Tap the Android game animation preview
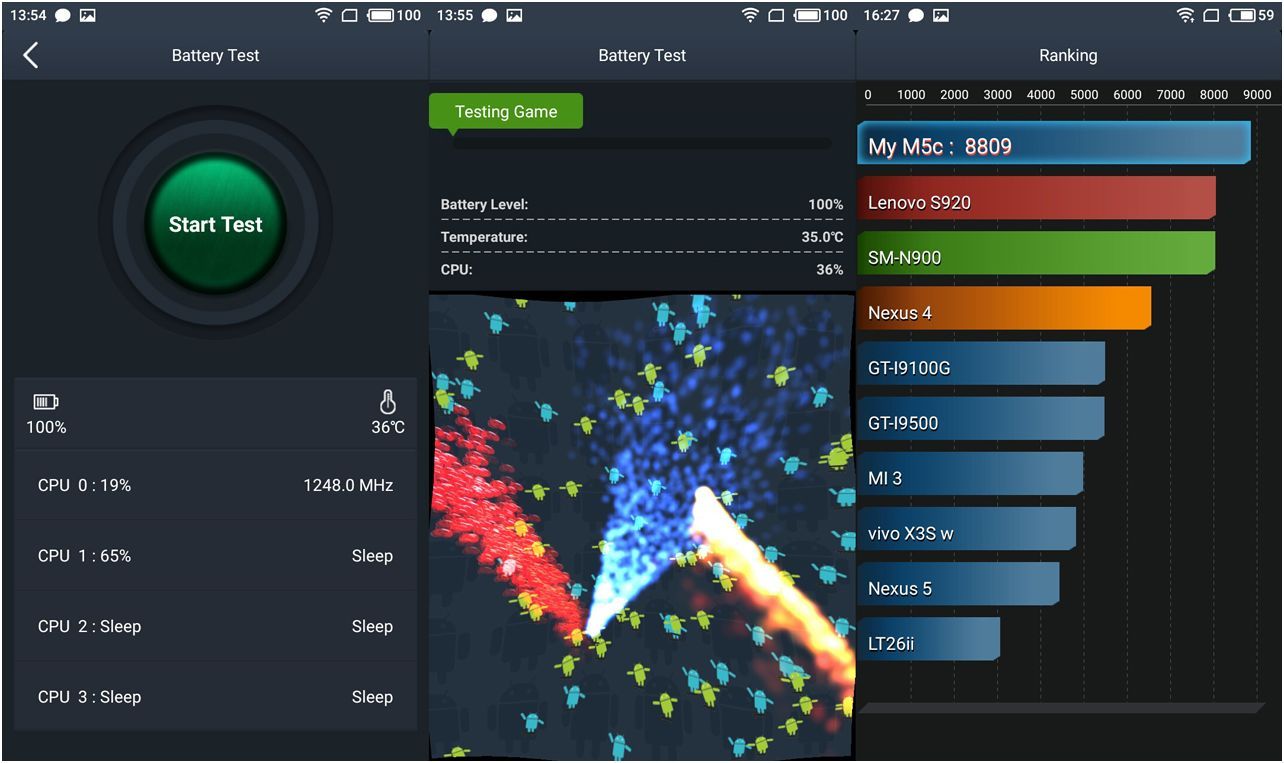The width and height of the screenshot is (1284, 763). tap(641, 525)
